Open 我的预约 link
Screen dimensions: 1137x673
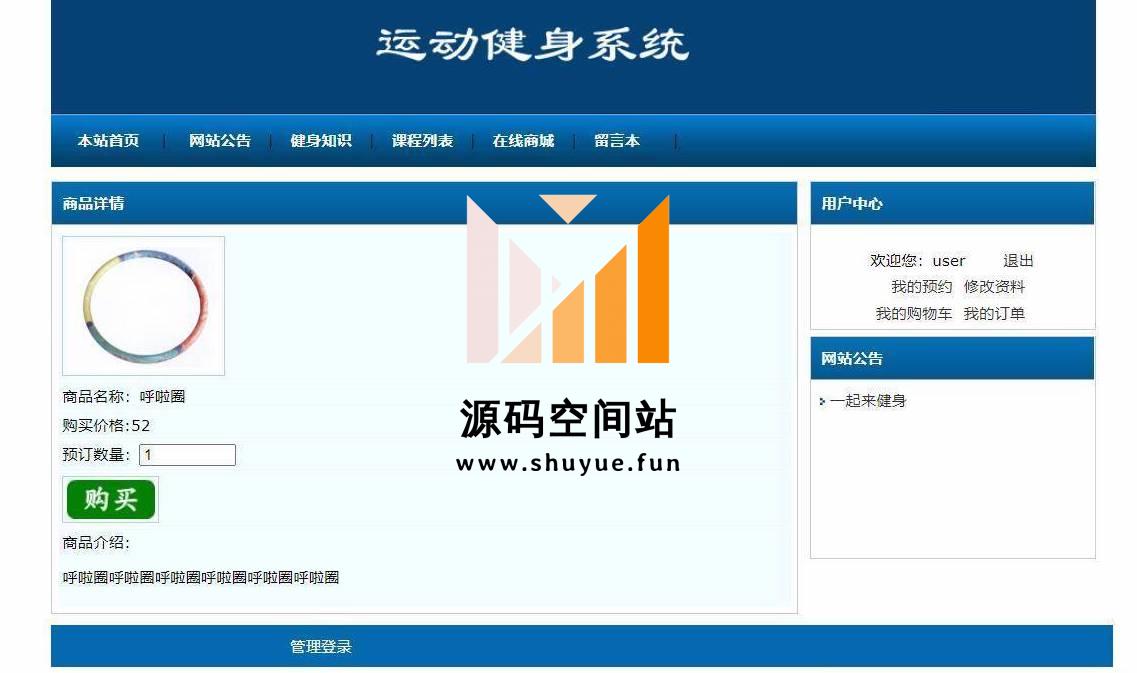921,286
